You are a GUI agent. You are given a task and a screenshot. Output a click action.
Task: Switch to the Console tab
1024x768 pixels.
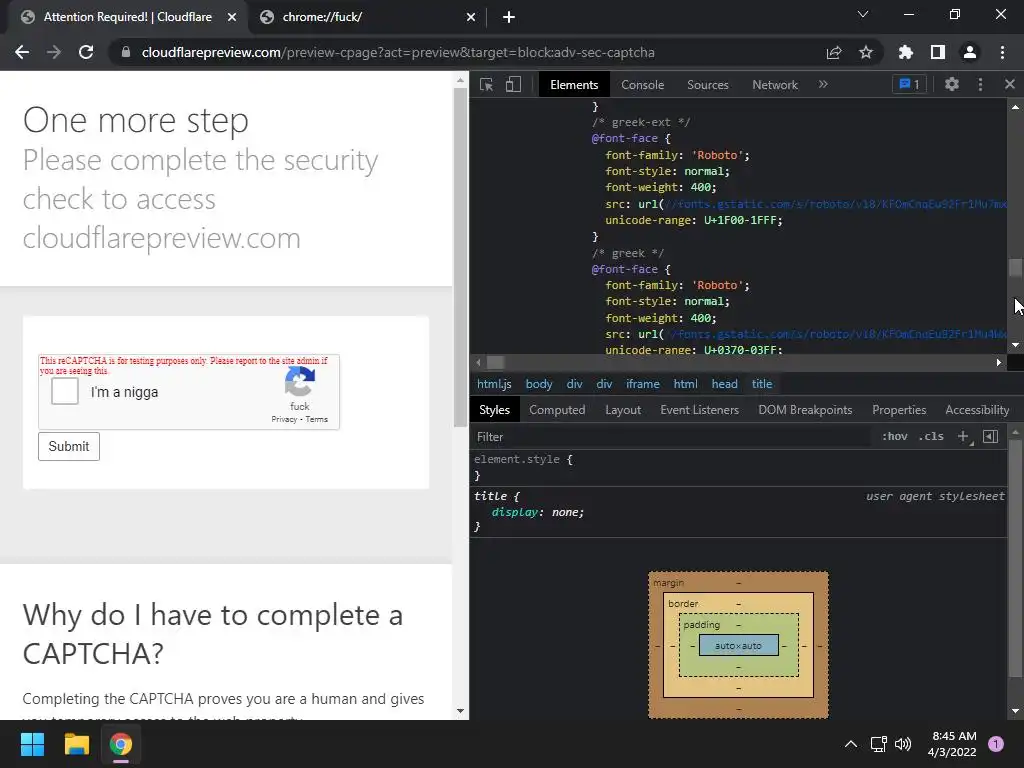pyautogui.click(x=642, y=85)
